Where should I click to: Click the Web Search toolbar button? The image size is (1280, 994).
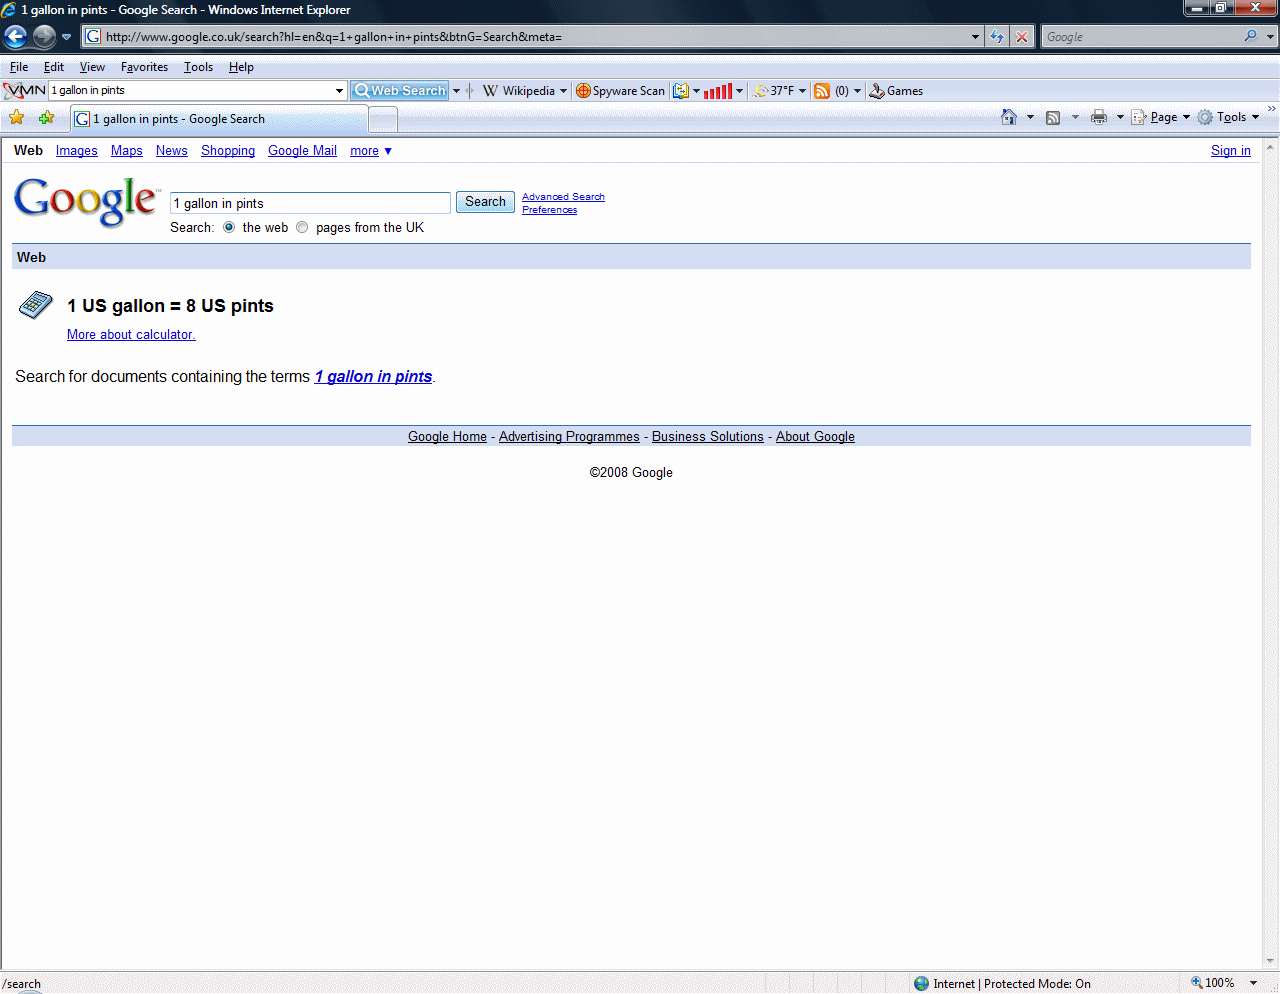399,91
